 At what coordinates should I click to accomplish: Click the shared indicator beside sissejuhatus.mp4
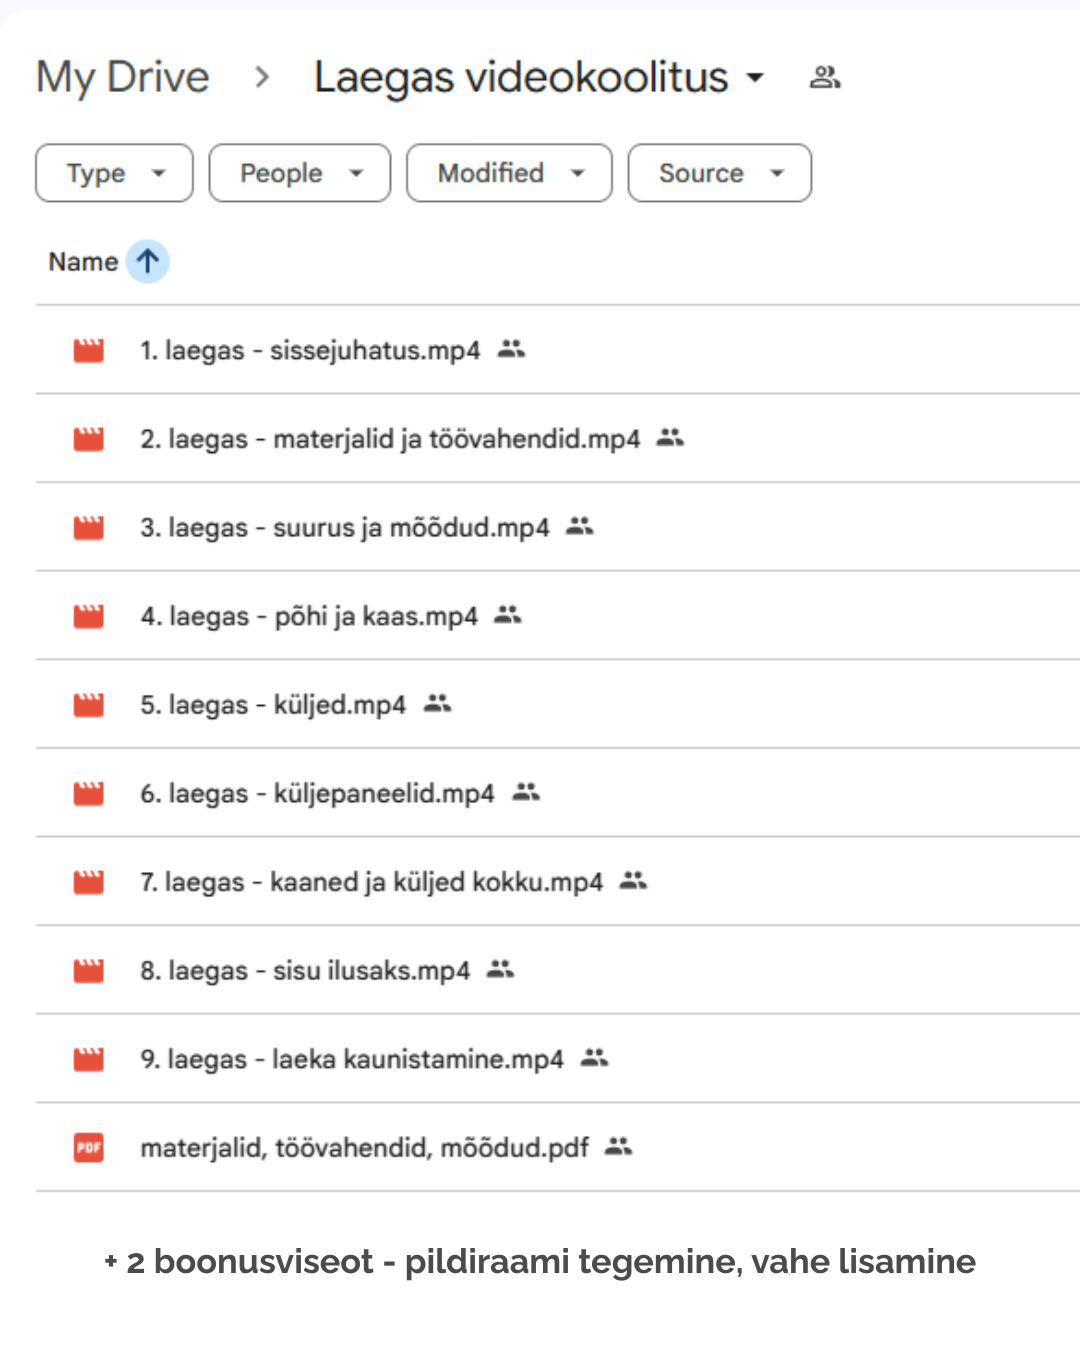tap(511, 350)
